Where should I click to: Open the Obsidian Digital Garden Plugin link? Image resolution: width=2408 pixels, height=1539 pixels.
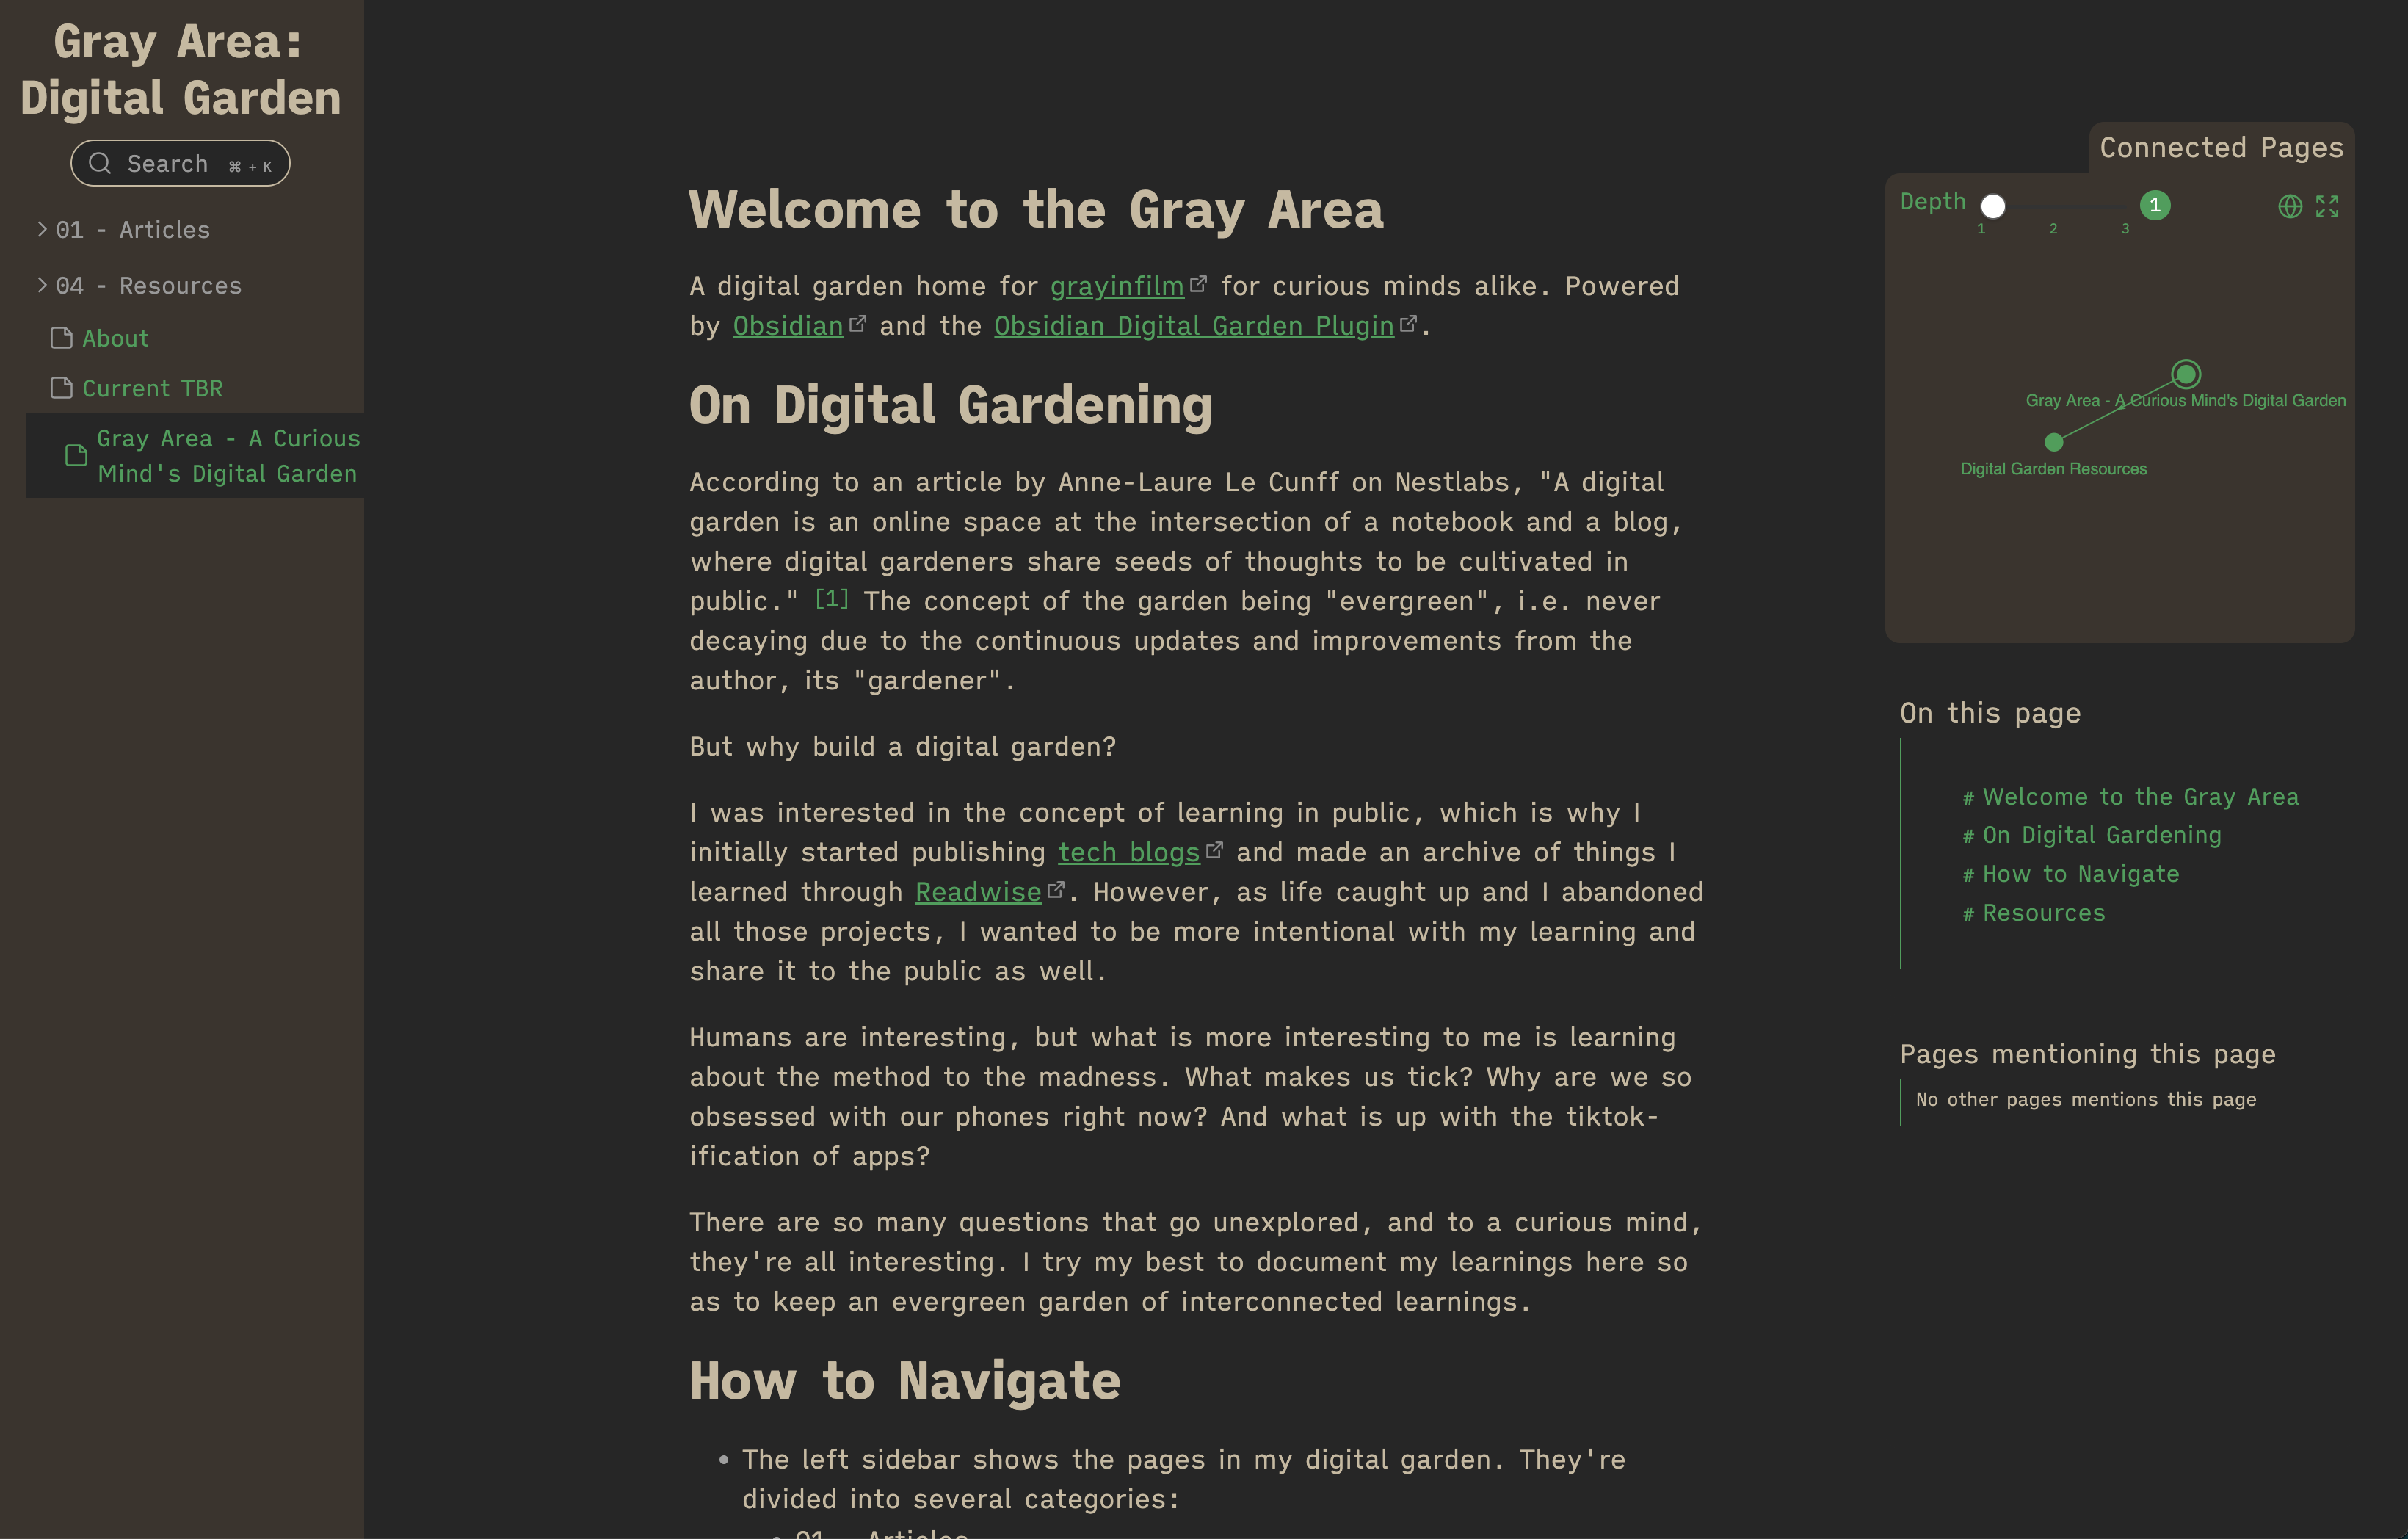click(x=1194, y=326)
